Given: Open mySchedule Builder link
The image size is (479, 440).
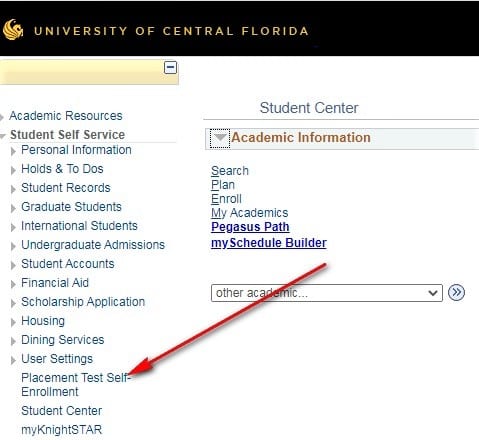Looking at the screenshot, I should [269, 243].
